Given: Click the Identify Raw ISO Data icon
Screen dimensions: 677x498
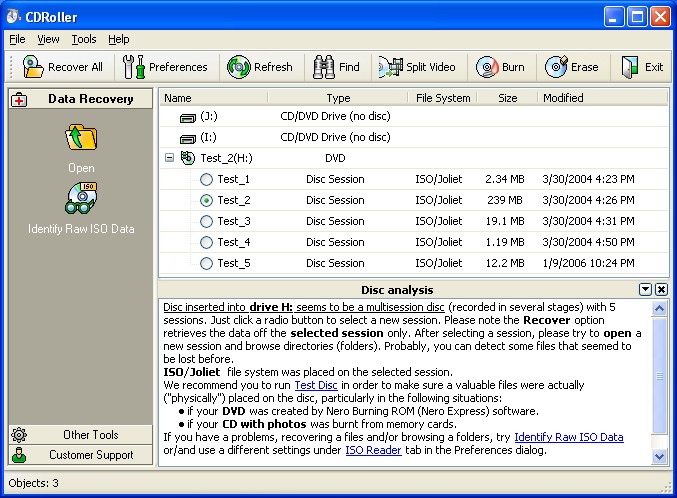Looking at the screenshot, I should click(81, 199).
